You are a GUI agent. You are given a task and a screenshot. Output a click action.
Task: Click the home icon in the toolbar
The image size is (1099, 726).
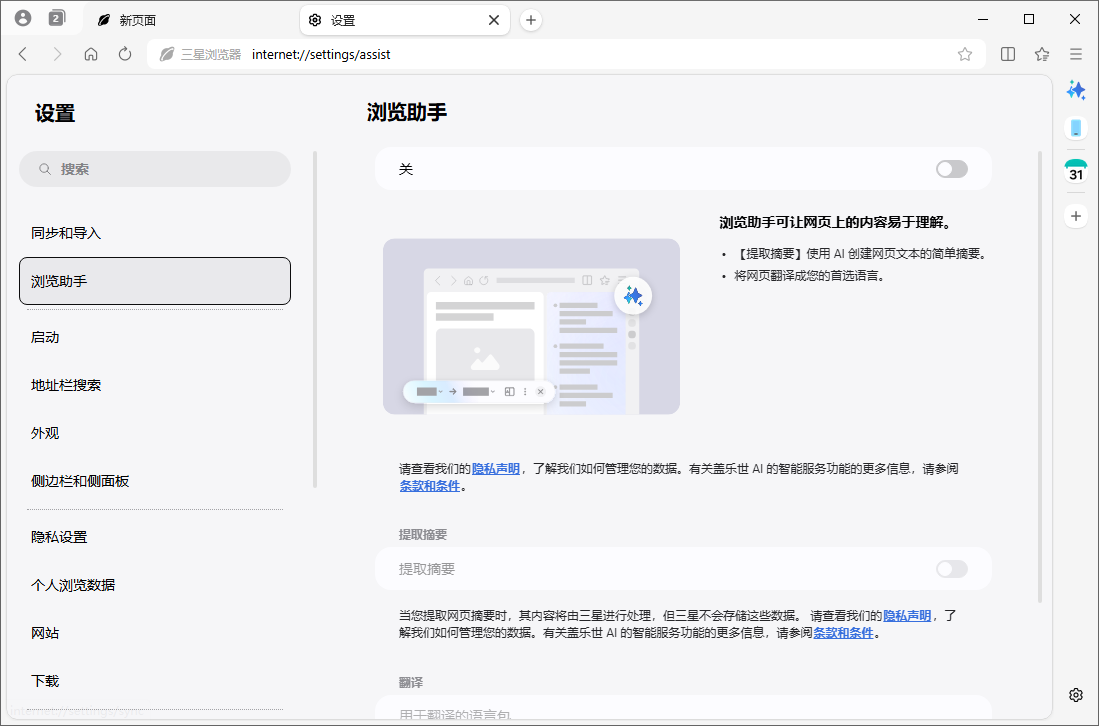91,55
